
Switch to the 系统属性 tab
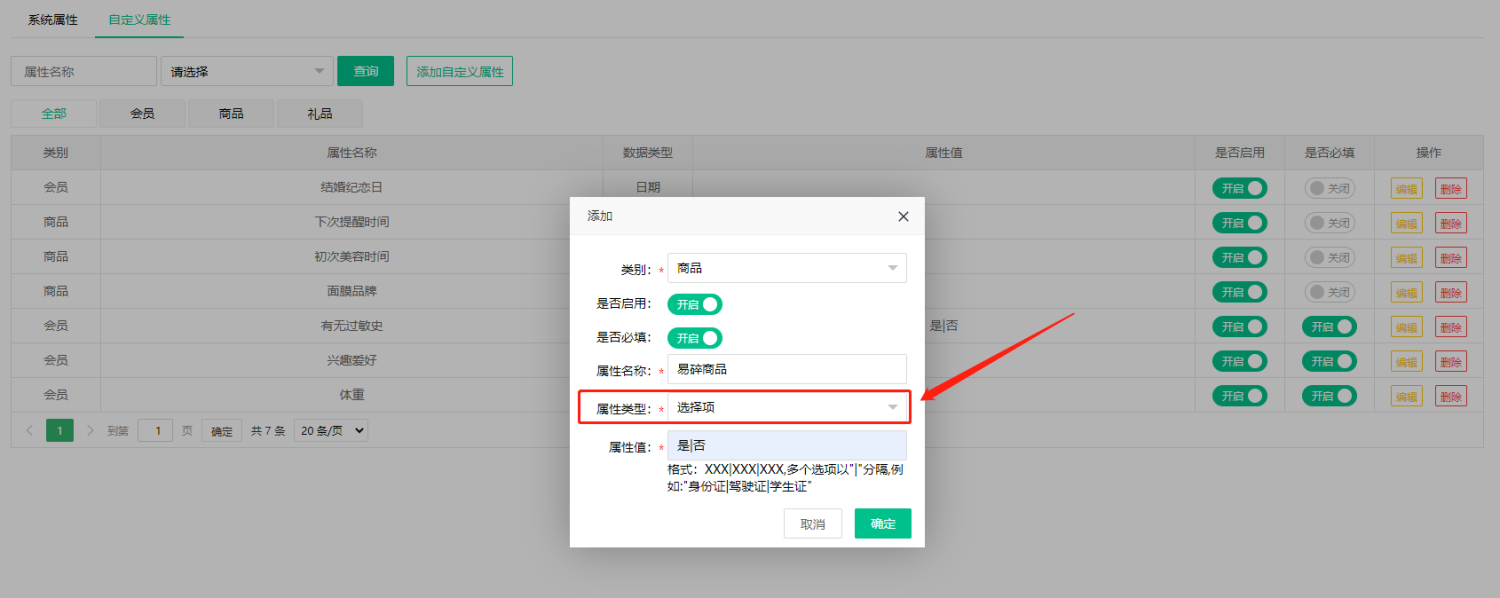tap(51, 19)
